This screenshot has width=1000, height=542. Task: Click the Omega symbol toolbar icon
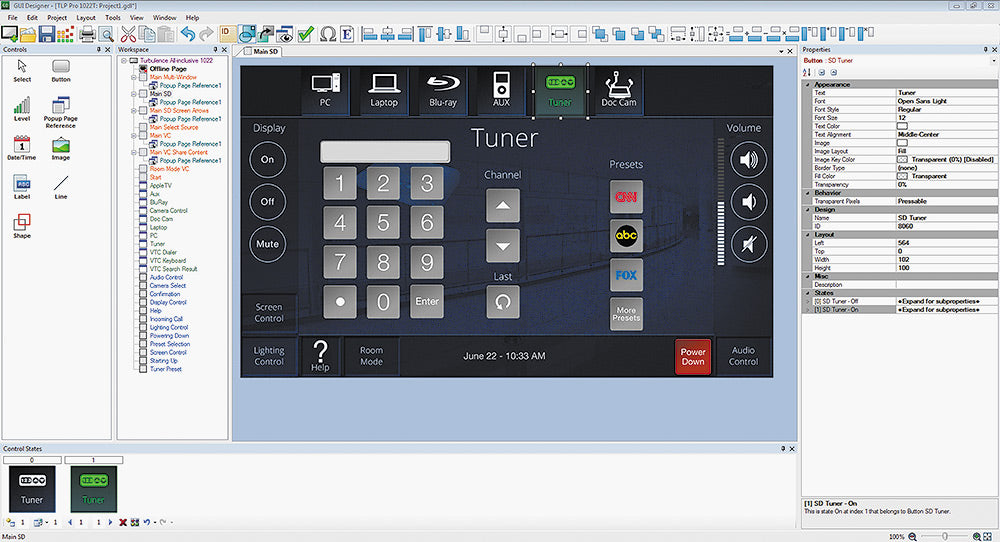328,34
